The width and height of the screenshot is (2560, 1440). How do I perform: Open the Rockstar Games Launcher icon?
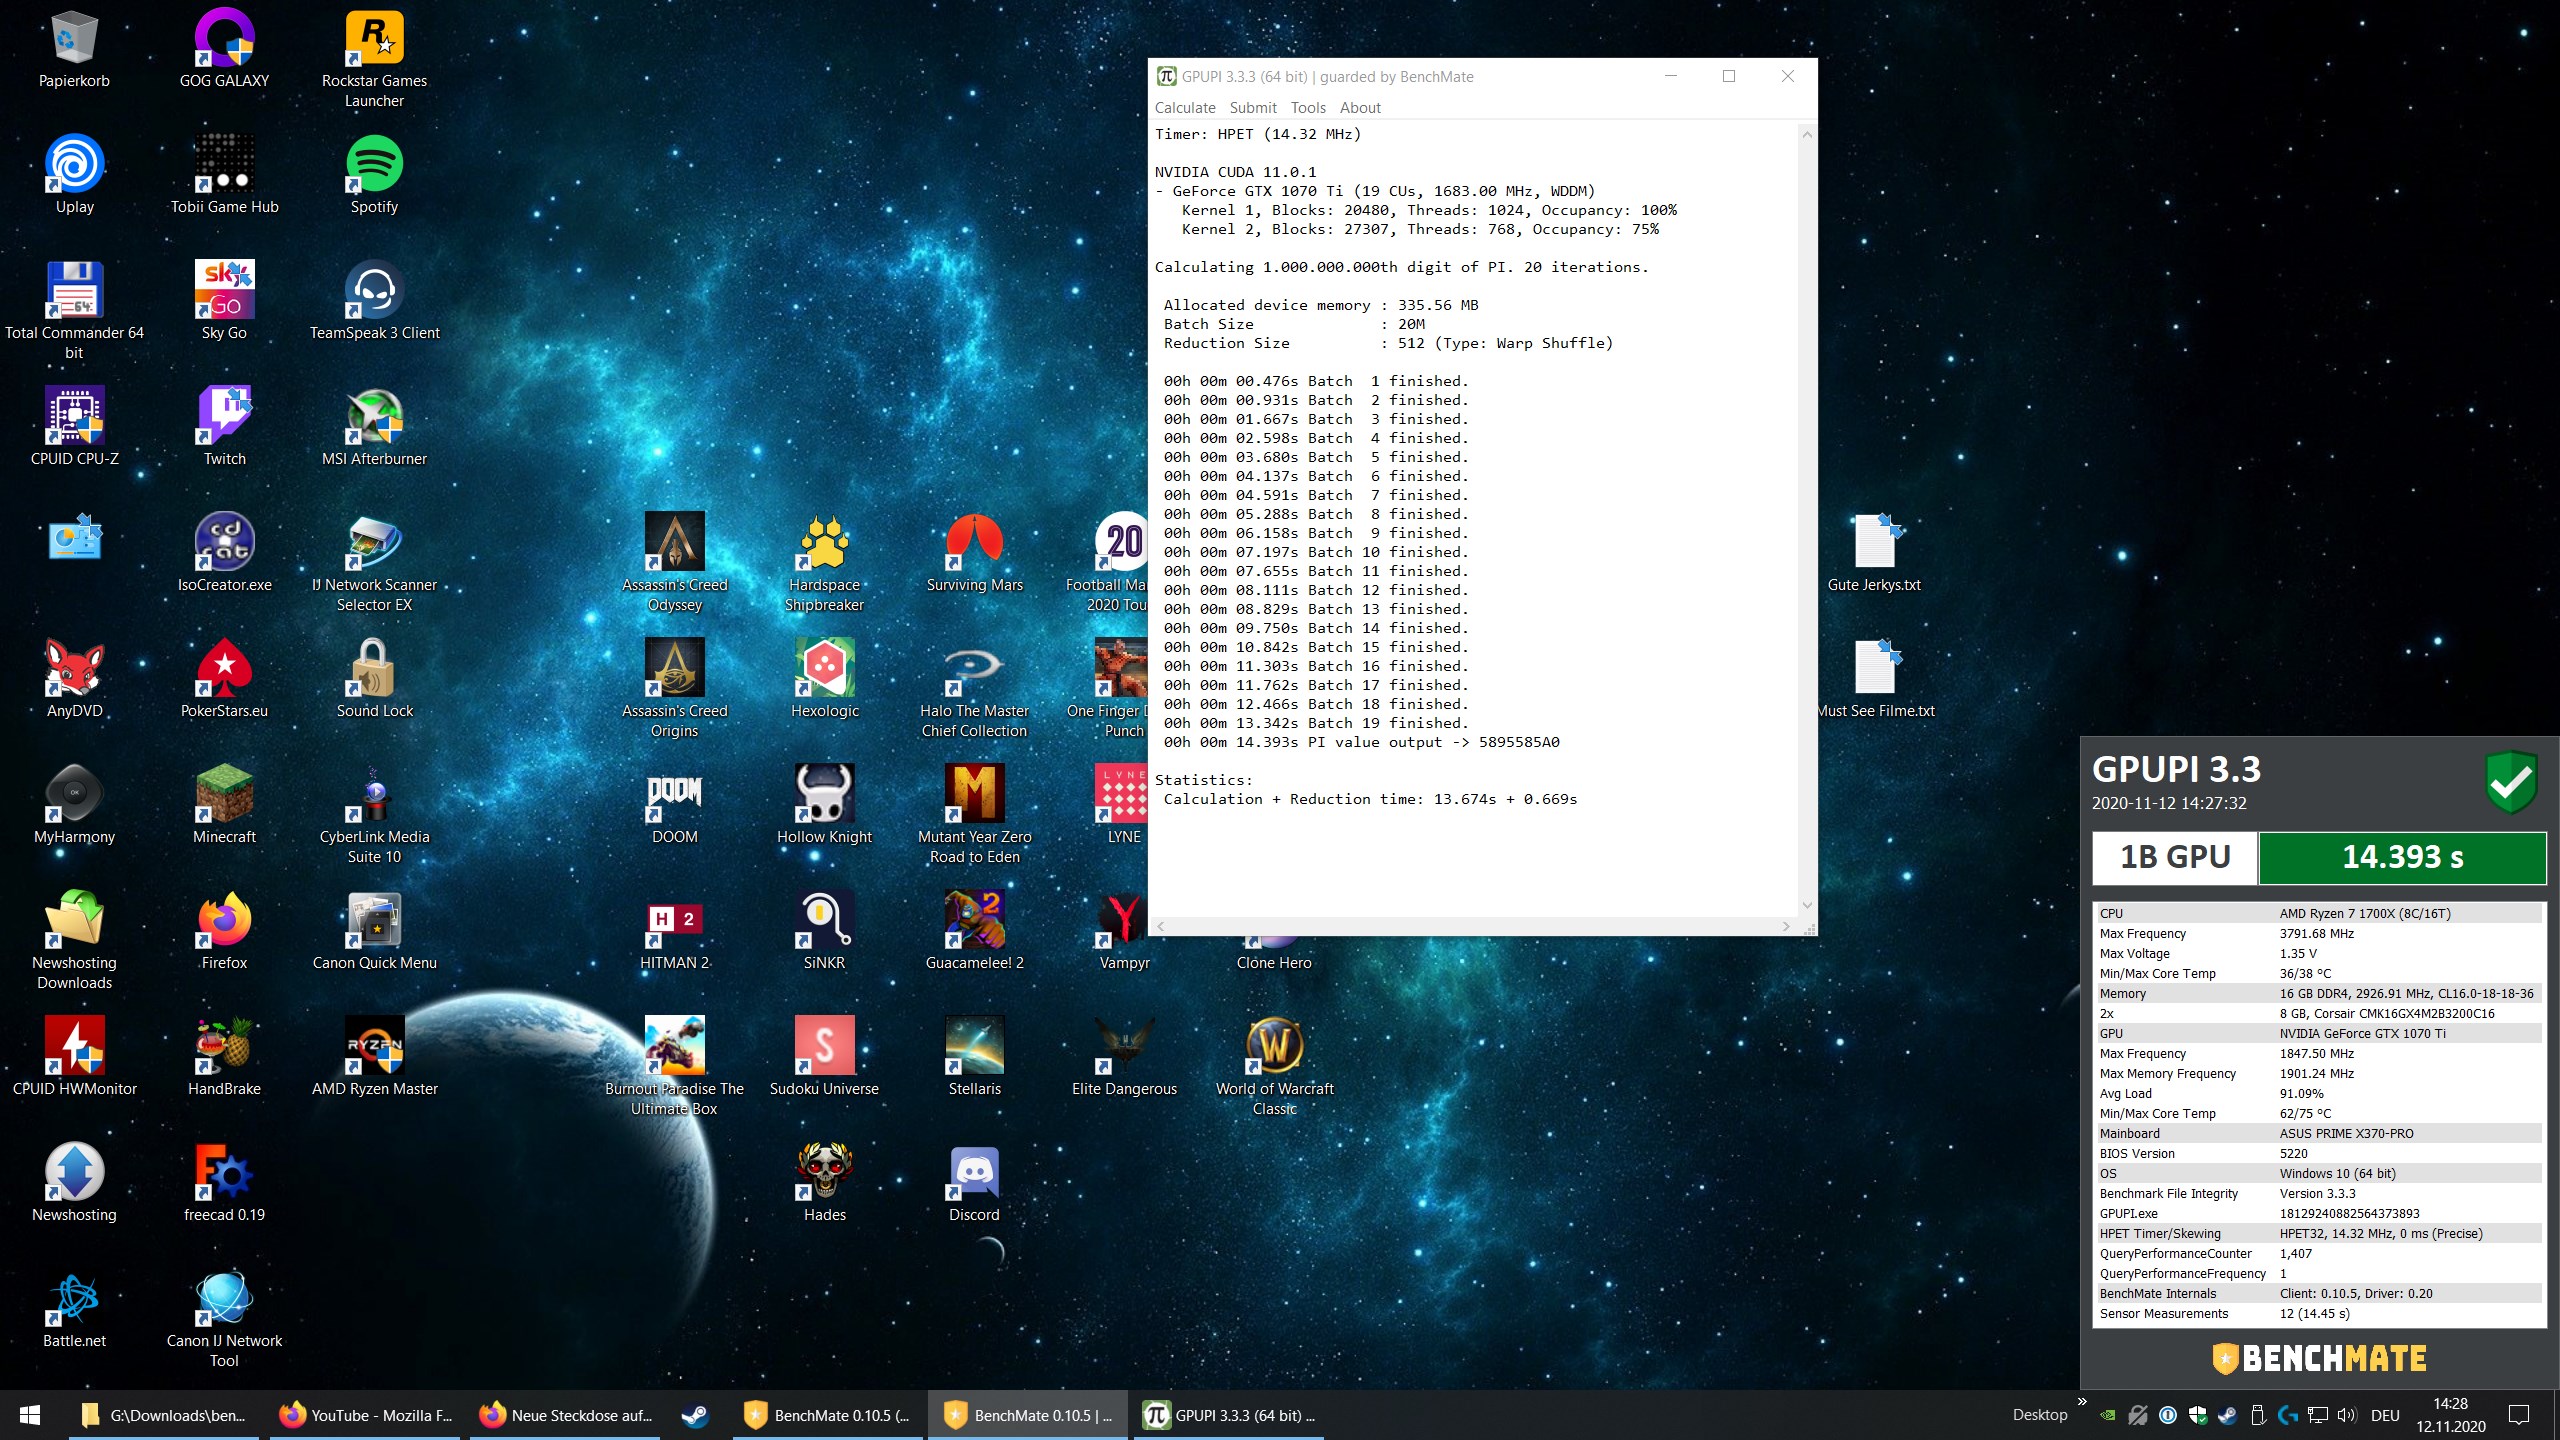[x=374, y=58]
